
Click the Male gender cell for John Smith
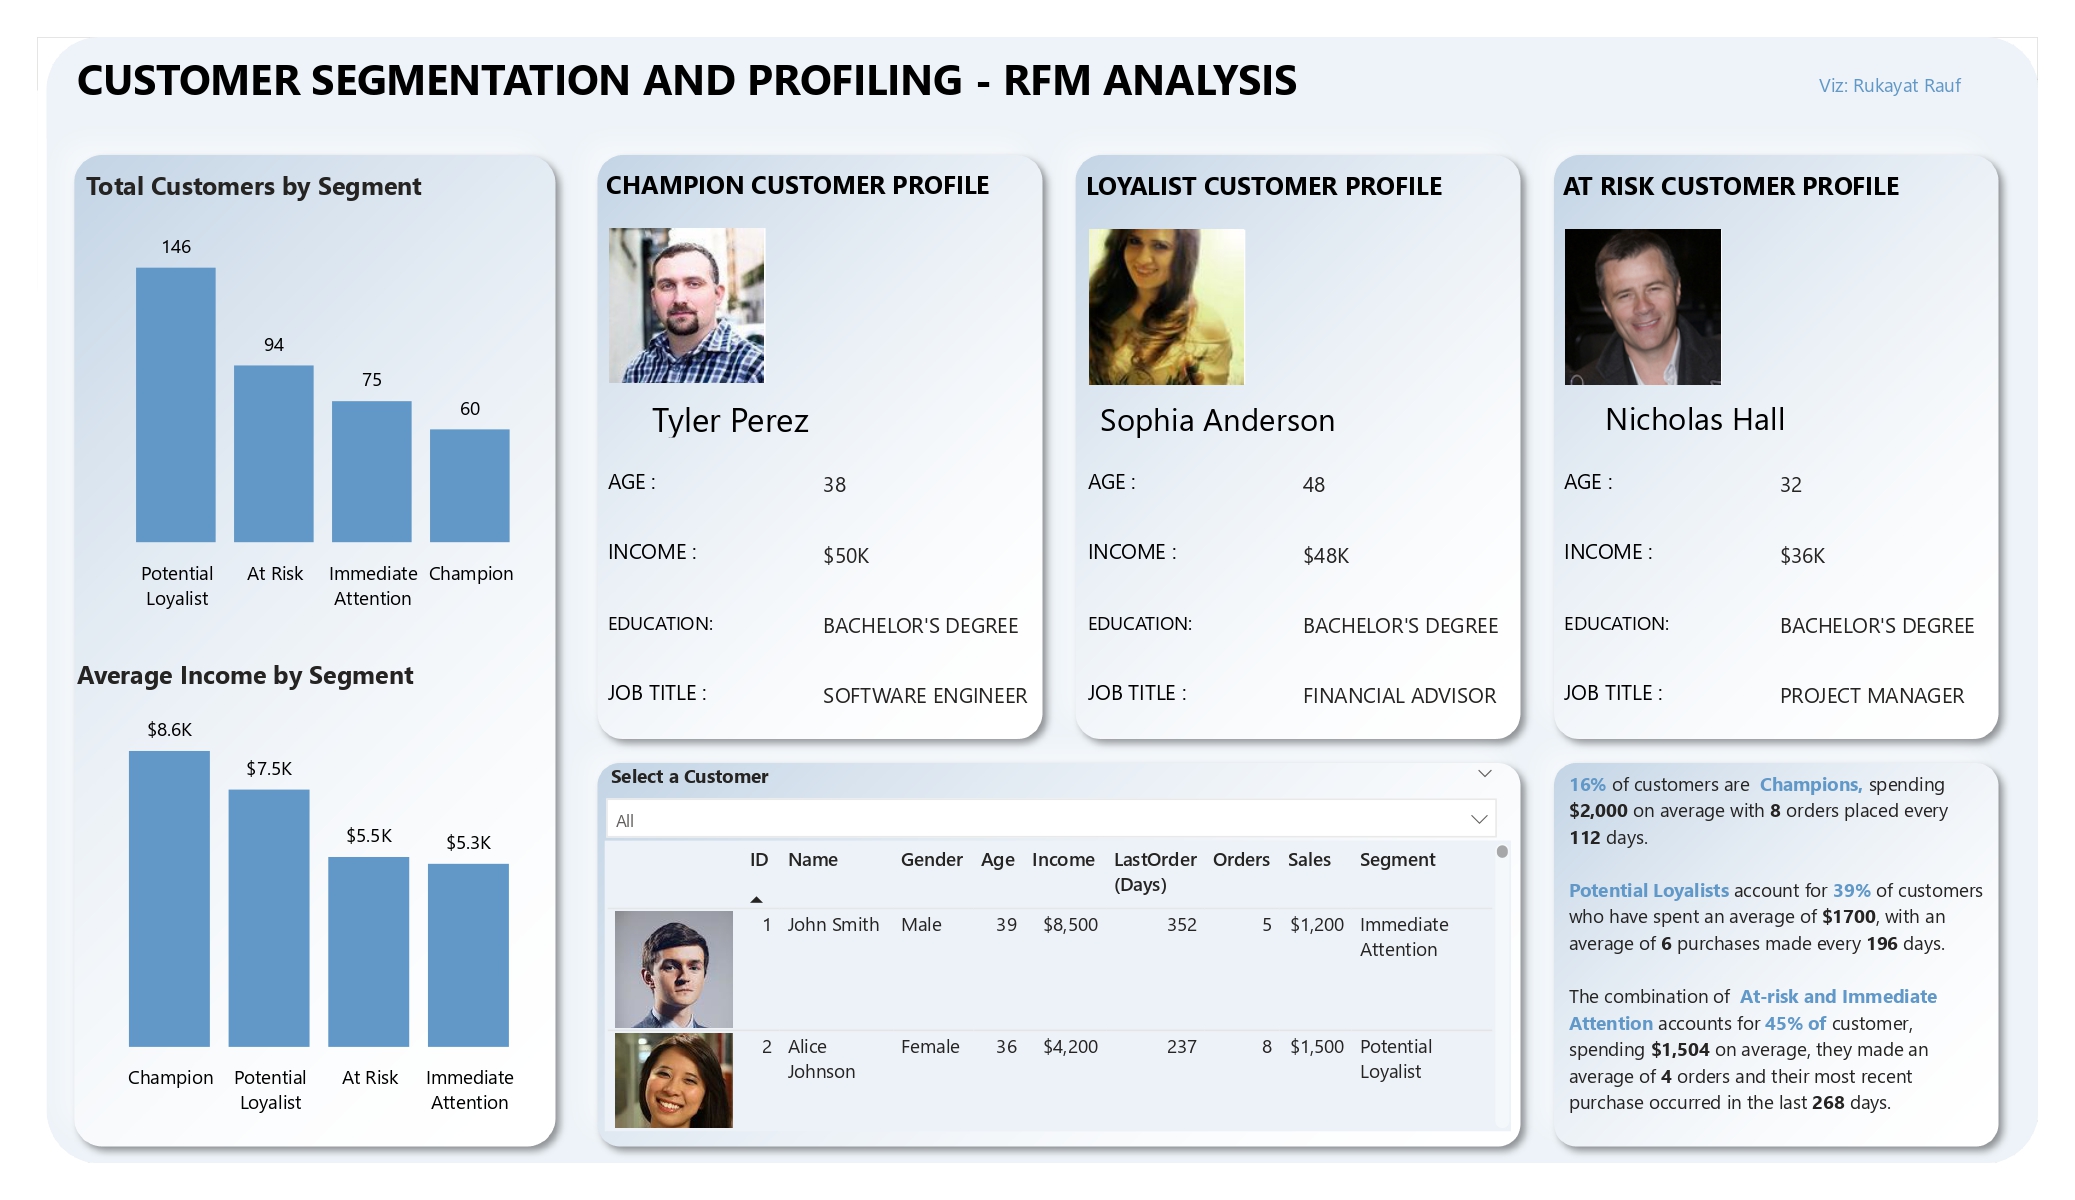pos(921,925)
